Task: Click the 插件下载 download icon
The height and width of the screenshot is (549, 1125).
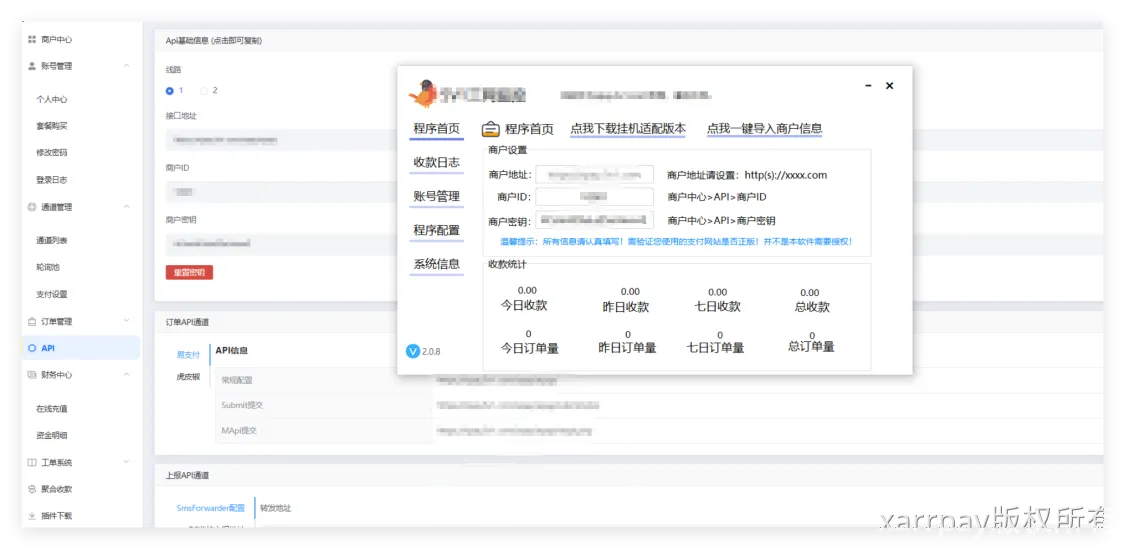Action: (32, 516)
